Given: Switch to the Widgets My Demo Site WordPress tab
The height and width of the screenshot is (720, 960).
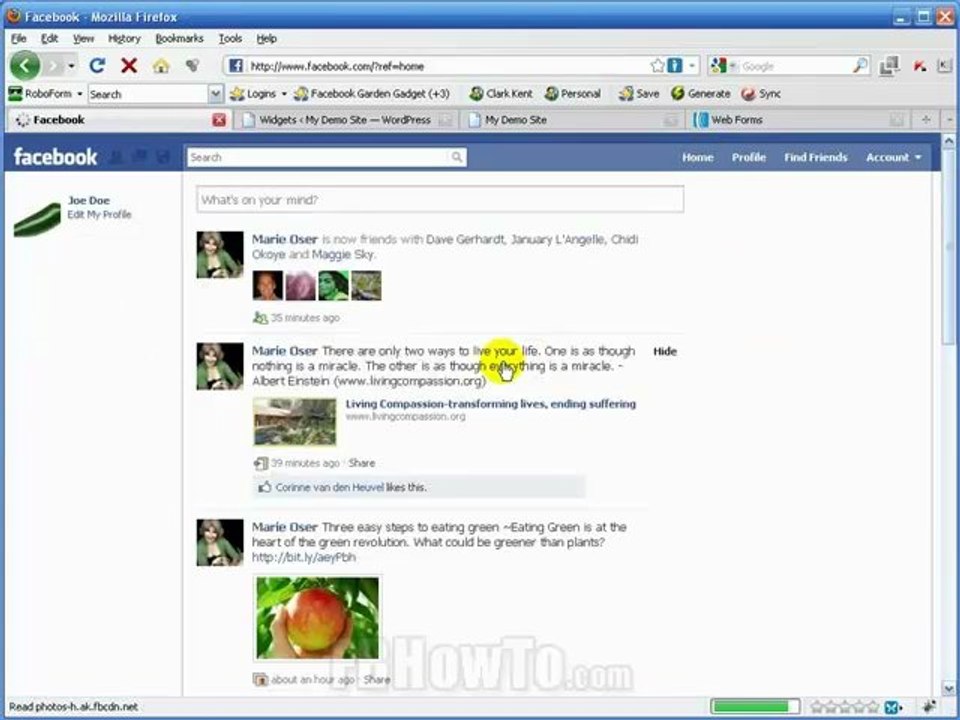Looking at the screenshot, I should coord(347,120).
